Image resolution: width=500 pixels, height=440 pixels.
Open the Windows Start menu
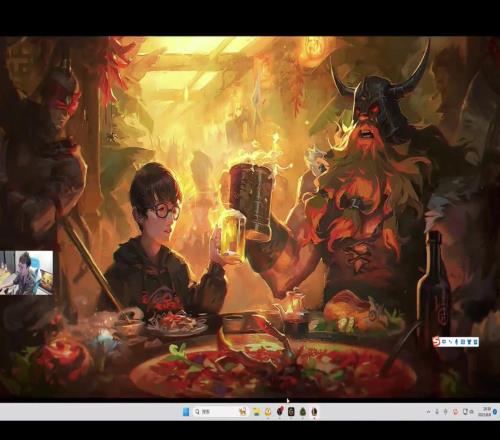click(x=186, y=412)
